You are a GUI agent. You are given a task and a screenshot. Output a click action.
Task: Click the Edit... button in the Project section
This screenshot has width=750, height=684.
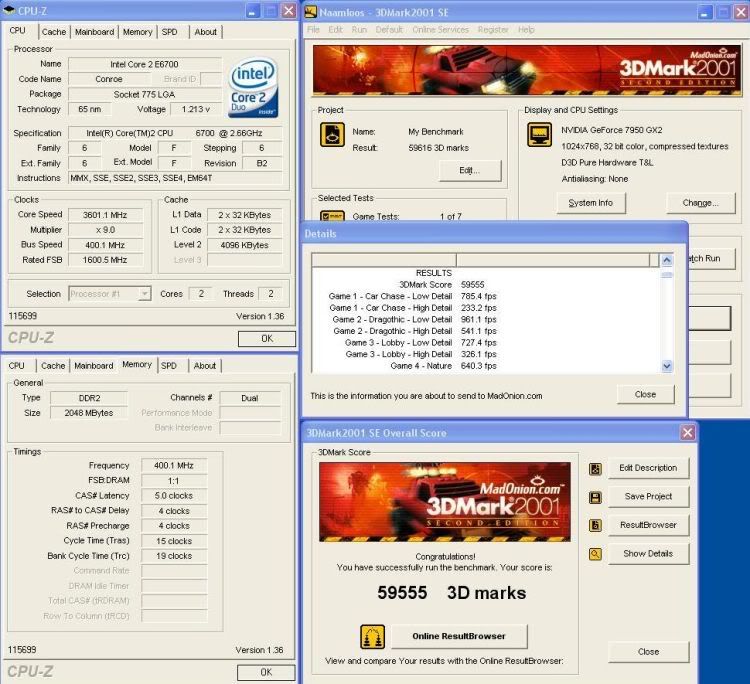point(469,171)
